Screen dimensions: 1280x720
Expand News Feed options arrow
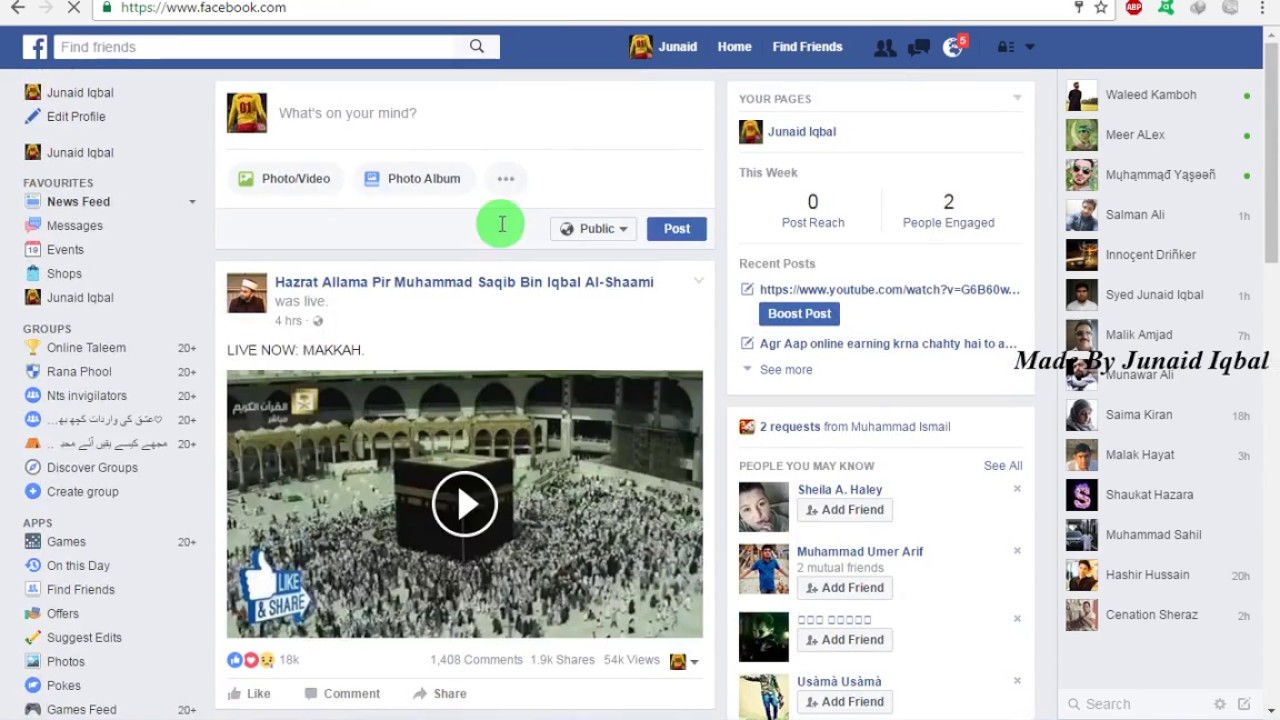pos(192,202)
